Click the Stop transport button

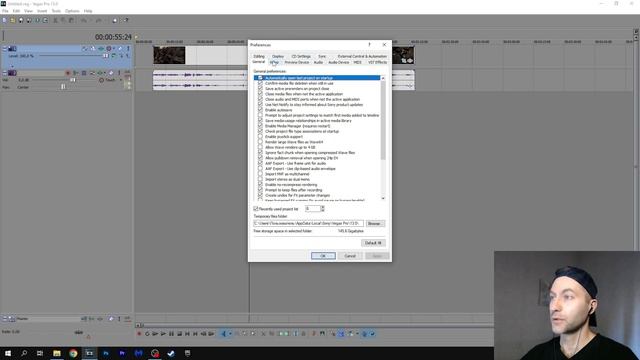tap(179, 334)
